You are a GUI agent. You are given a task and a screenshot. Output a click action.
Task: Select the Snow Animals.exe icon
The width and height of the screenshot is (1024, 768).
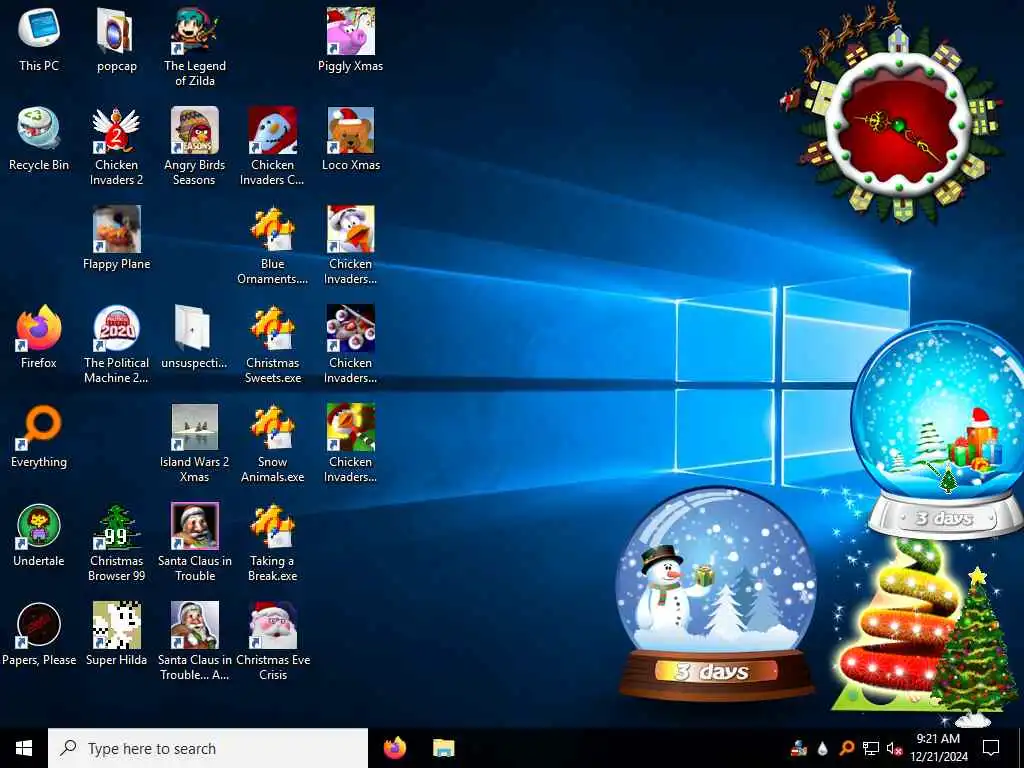pyautogui.click(x=272, y=444)
